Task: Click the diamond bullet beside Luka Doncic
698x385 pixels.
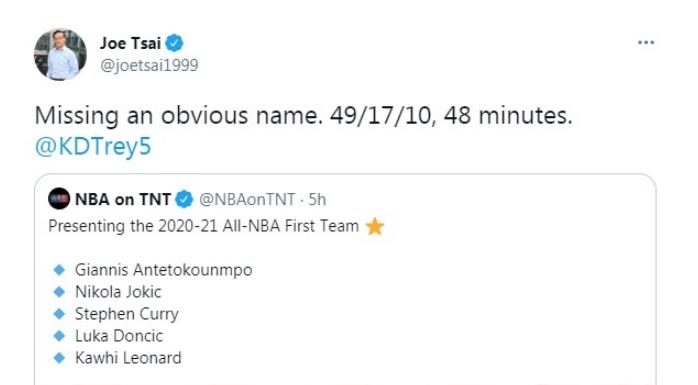Action: pyautogui.click(x=59, y=336)
